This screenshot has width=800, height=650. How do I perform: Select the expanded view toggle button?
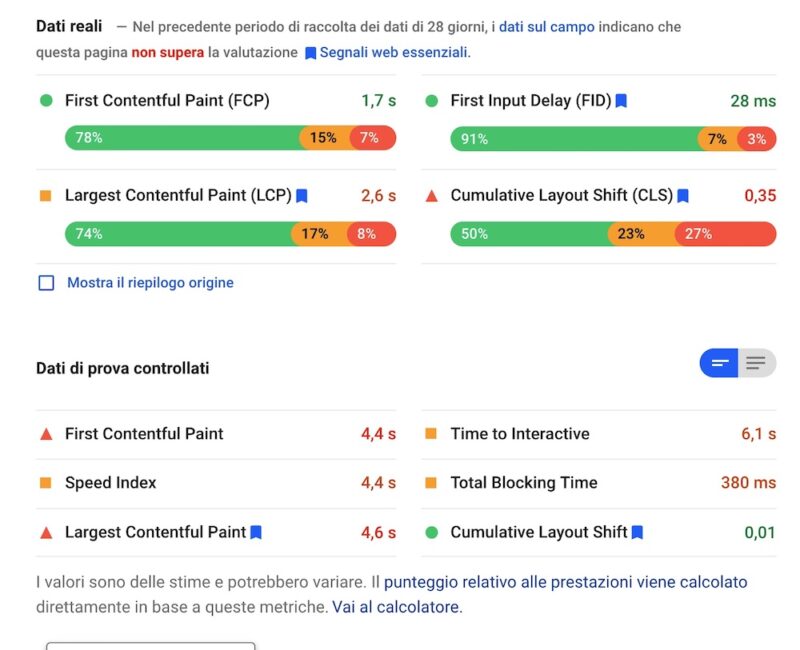(x=756, y=363)
